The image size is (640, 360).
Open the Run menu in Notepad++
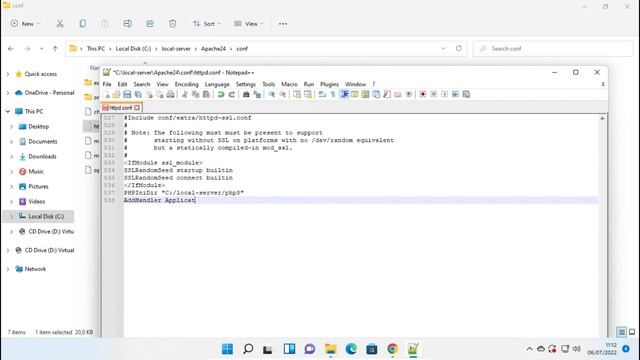tap(309, 84)
